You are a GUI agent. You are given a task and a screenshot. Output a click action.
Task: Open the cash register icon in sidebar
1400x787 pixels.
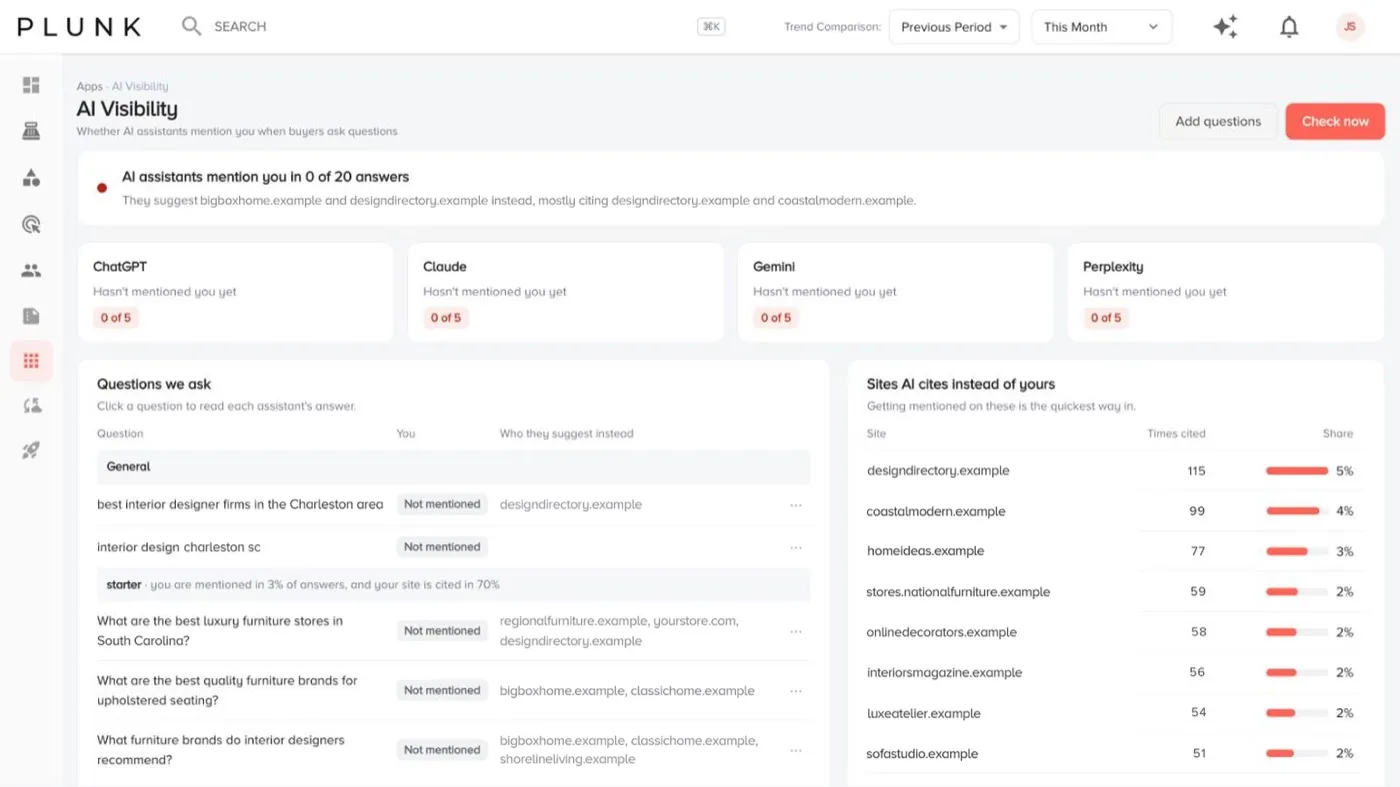(31, 131)
